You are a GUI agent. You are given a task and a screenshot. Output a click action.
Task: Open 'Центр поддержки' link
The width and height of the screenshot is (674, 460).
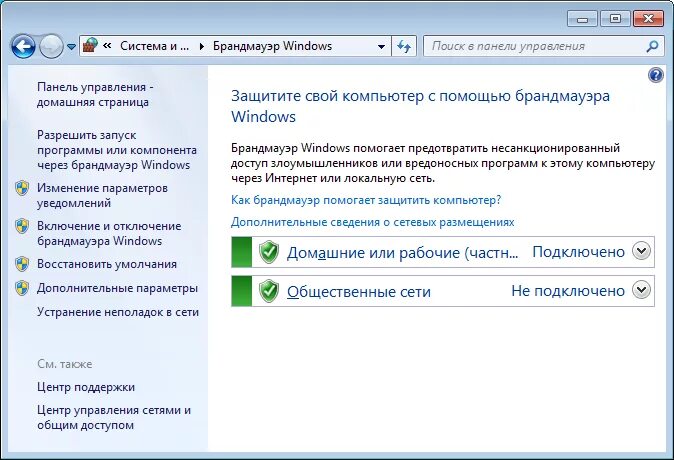pyautogui.click(x=86, y=387)
